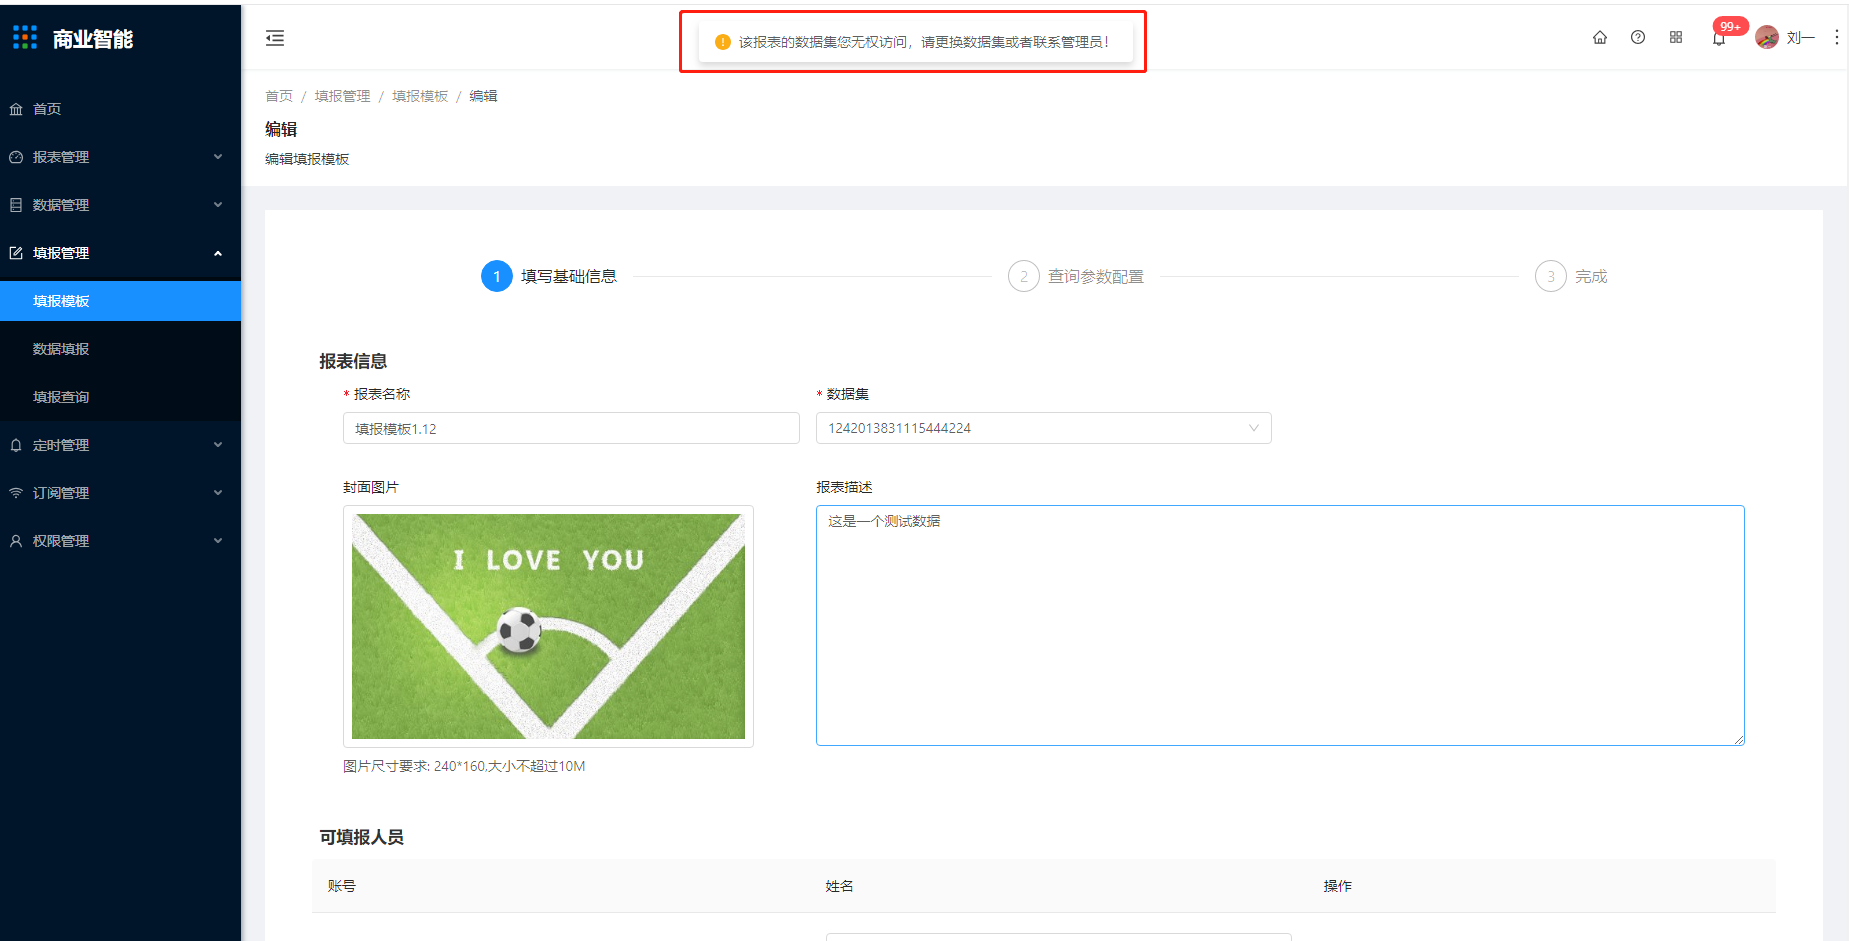
Task: Click step 3 完成
Action: [1571, 276]
